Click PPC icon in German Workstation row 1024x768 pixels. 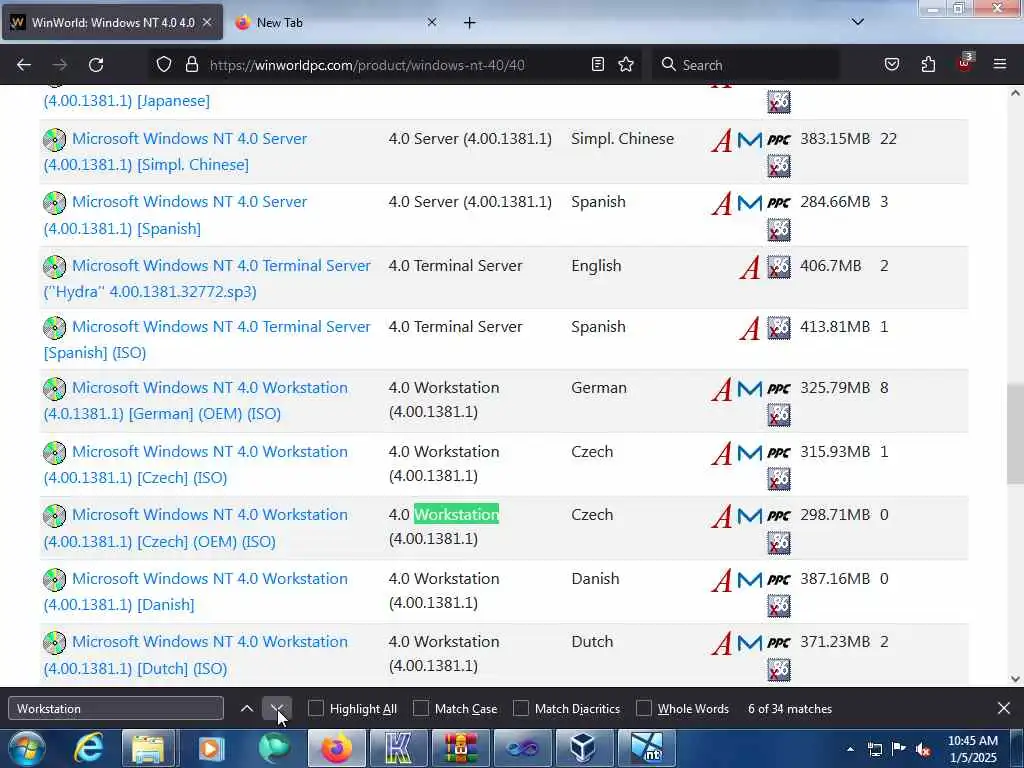point(778,389)
